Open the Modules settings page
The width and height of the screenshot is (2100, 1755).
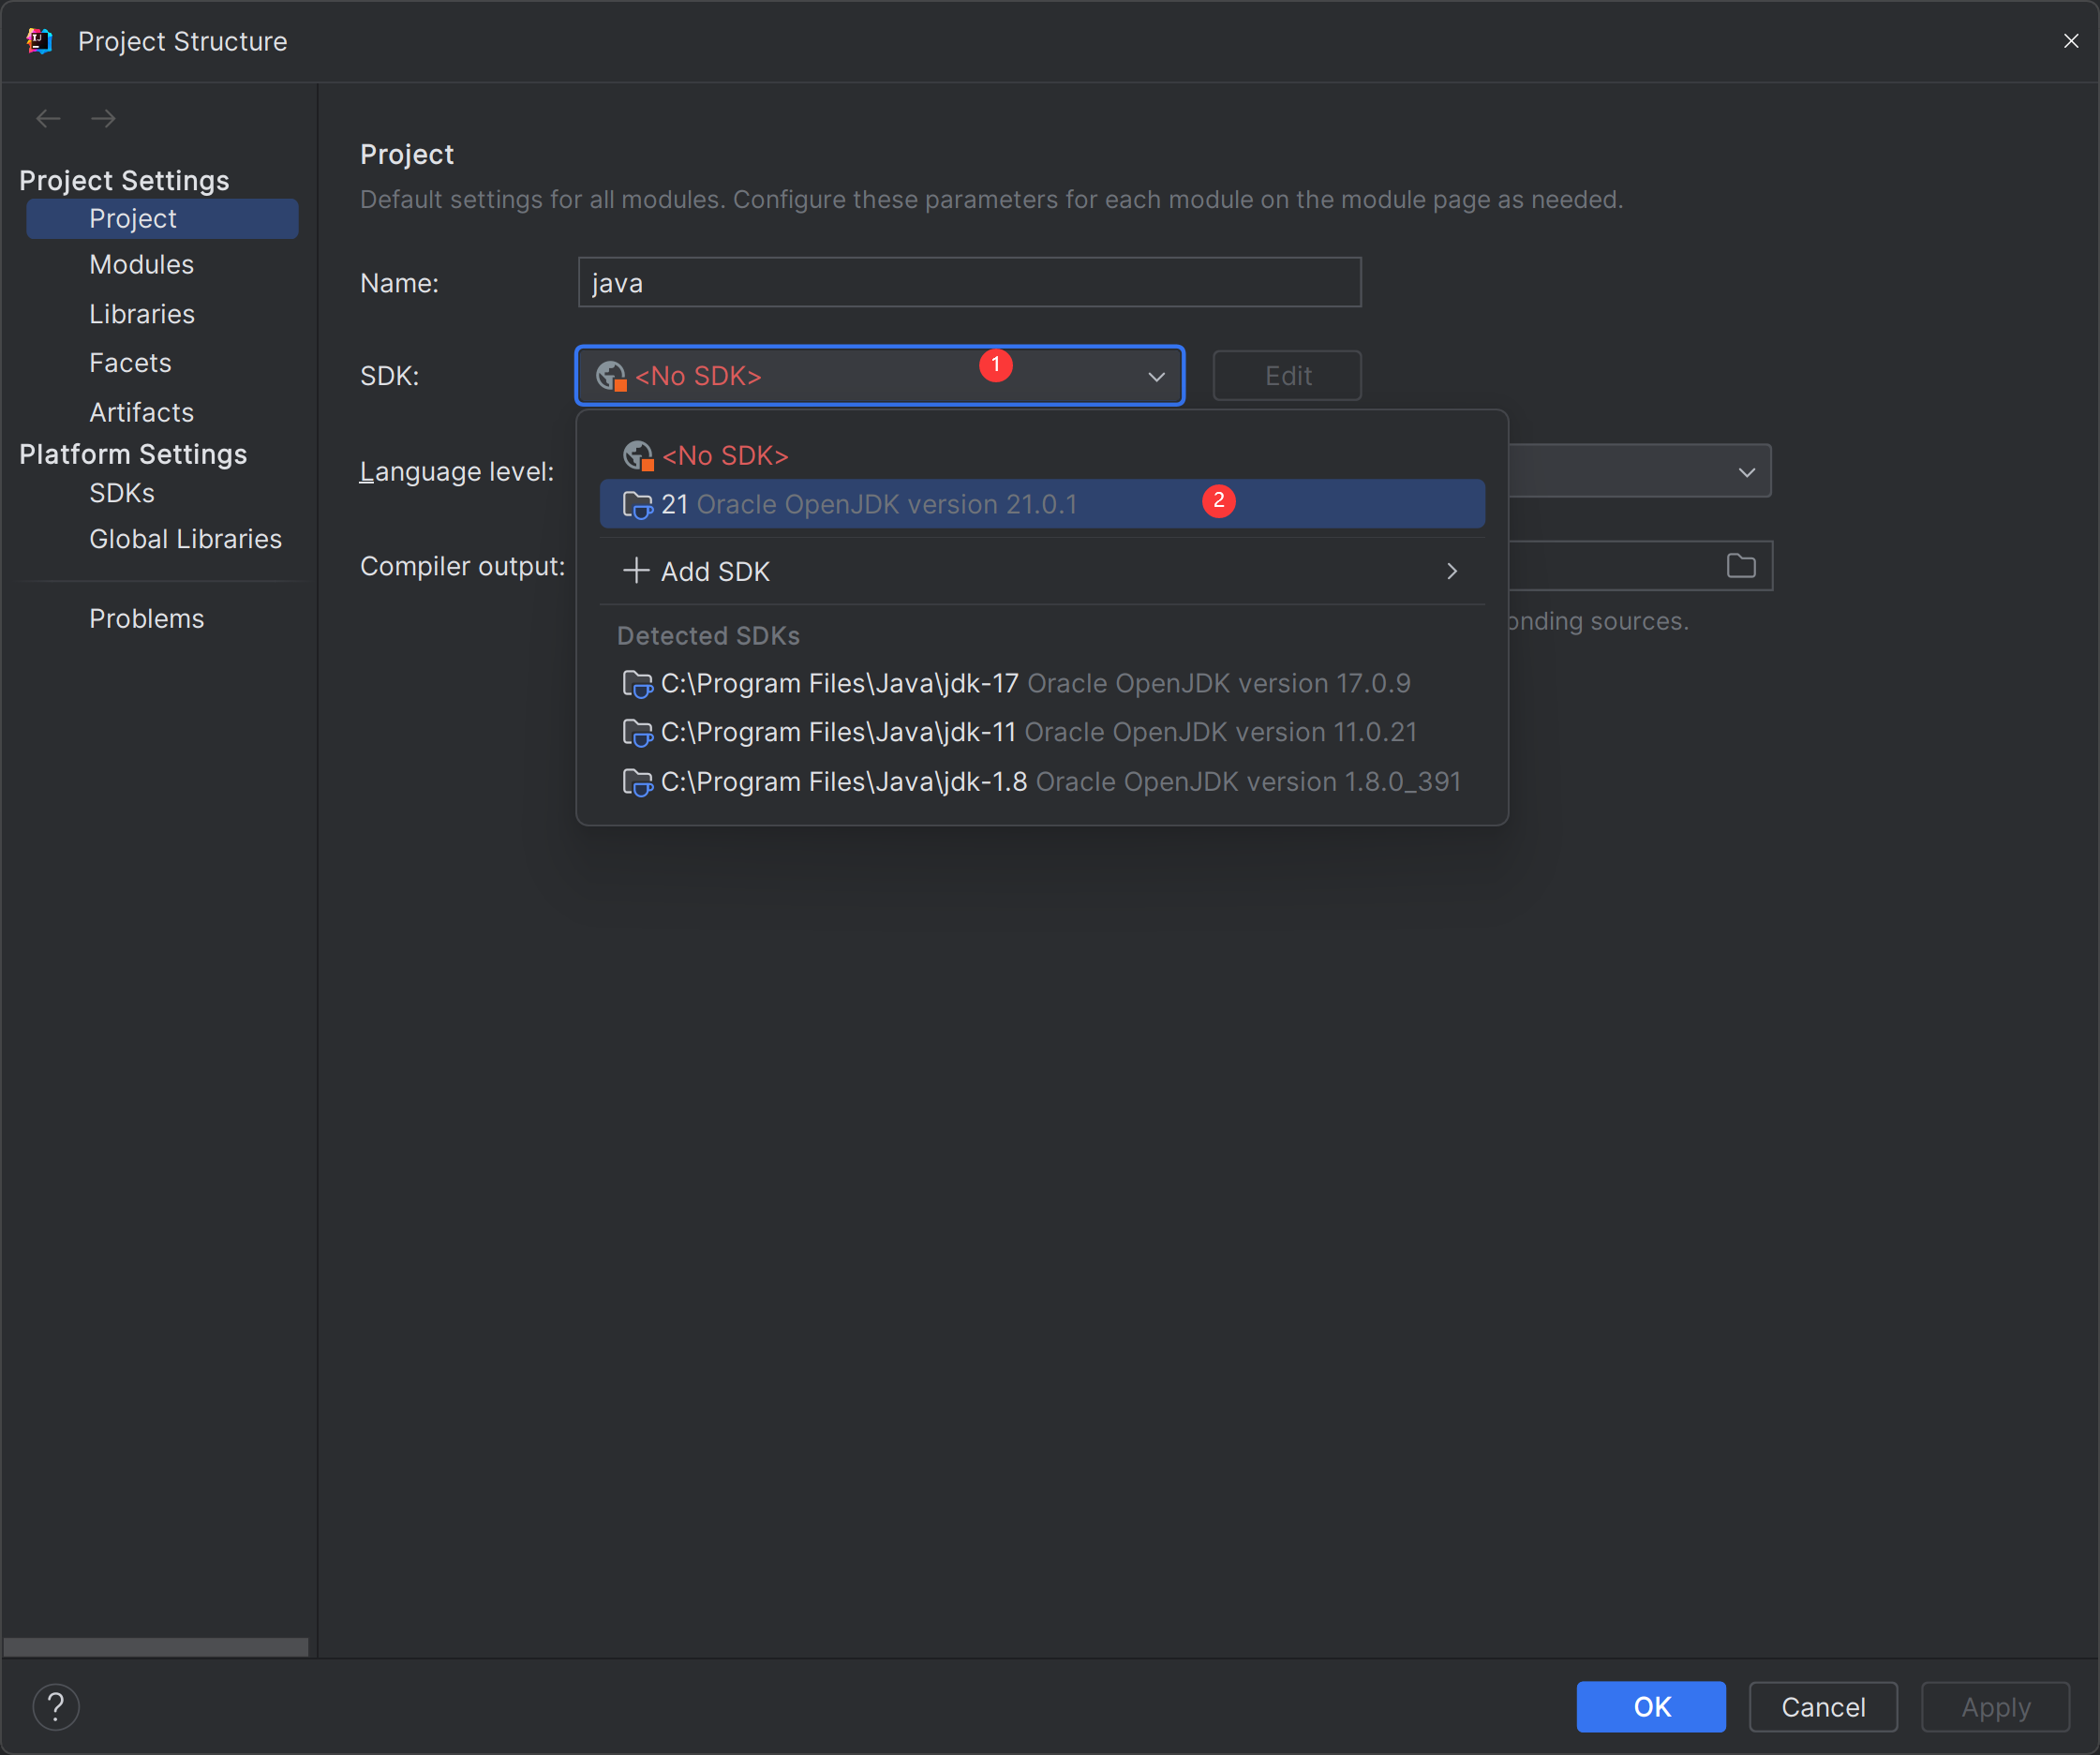(x=141, y=265)
